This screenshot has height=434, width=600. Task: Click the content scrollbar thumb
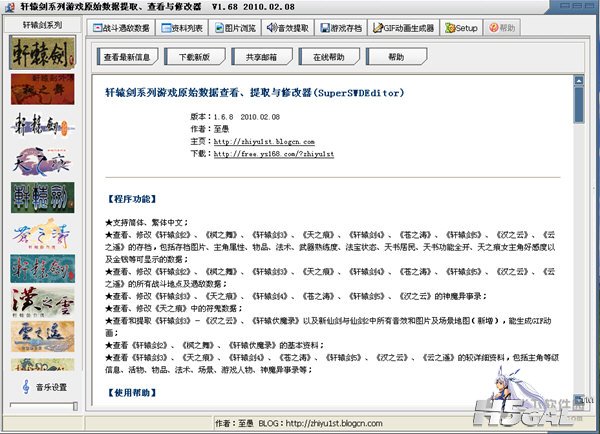[579, 105]
